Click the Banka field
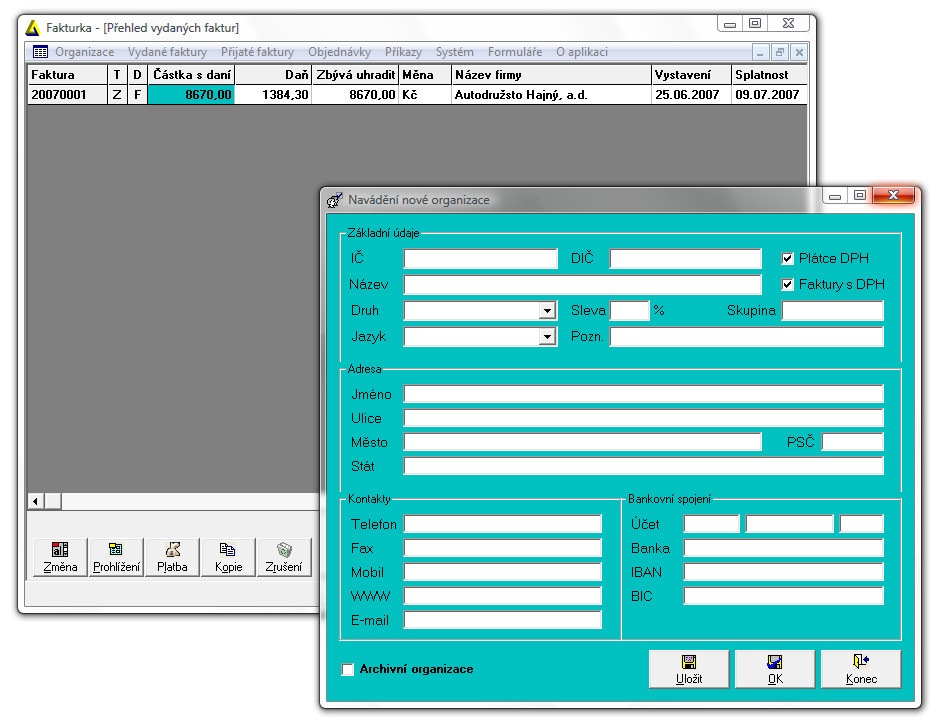The image size is (937, 727). point(783,548)
